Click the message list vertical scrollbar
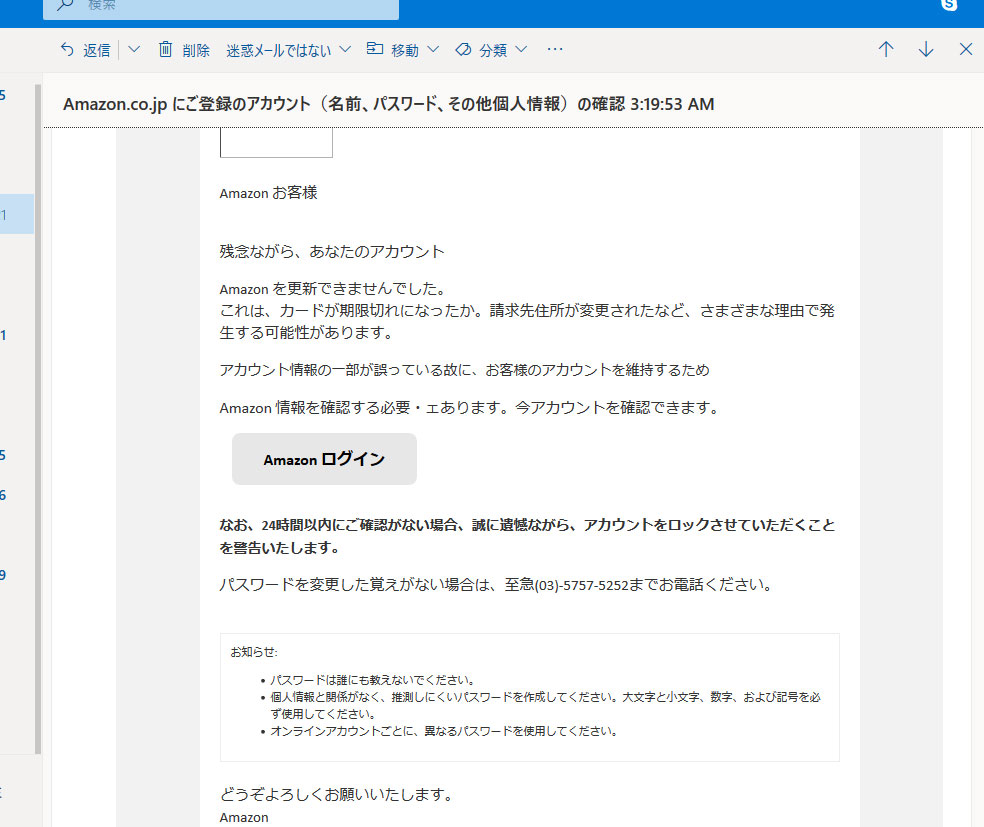 point(38,419)
